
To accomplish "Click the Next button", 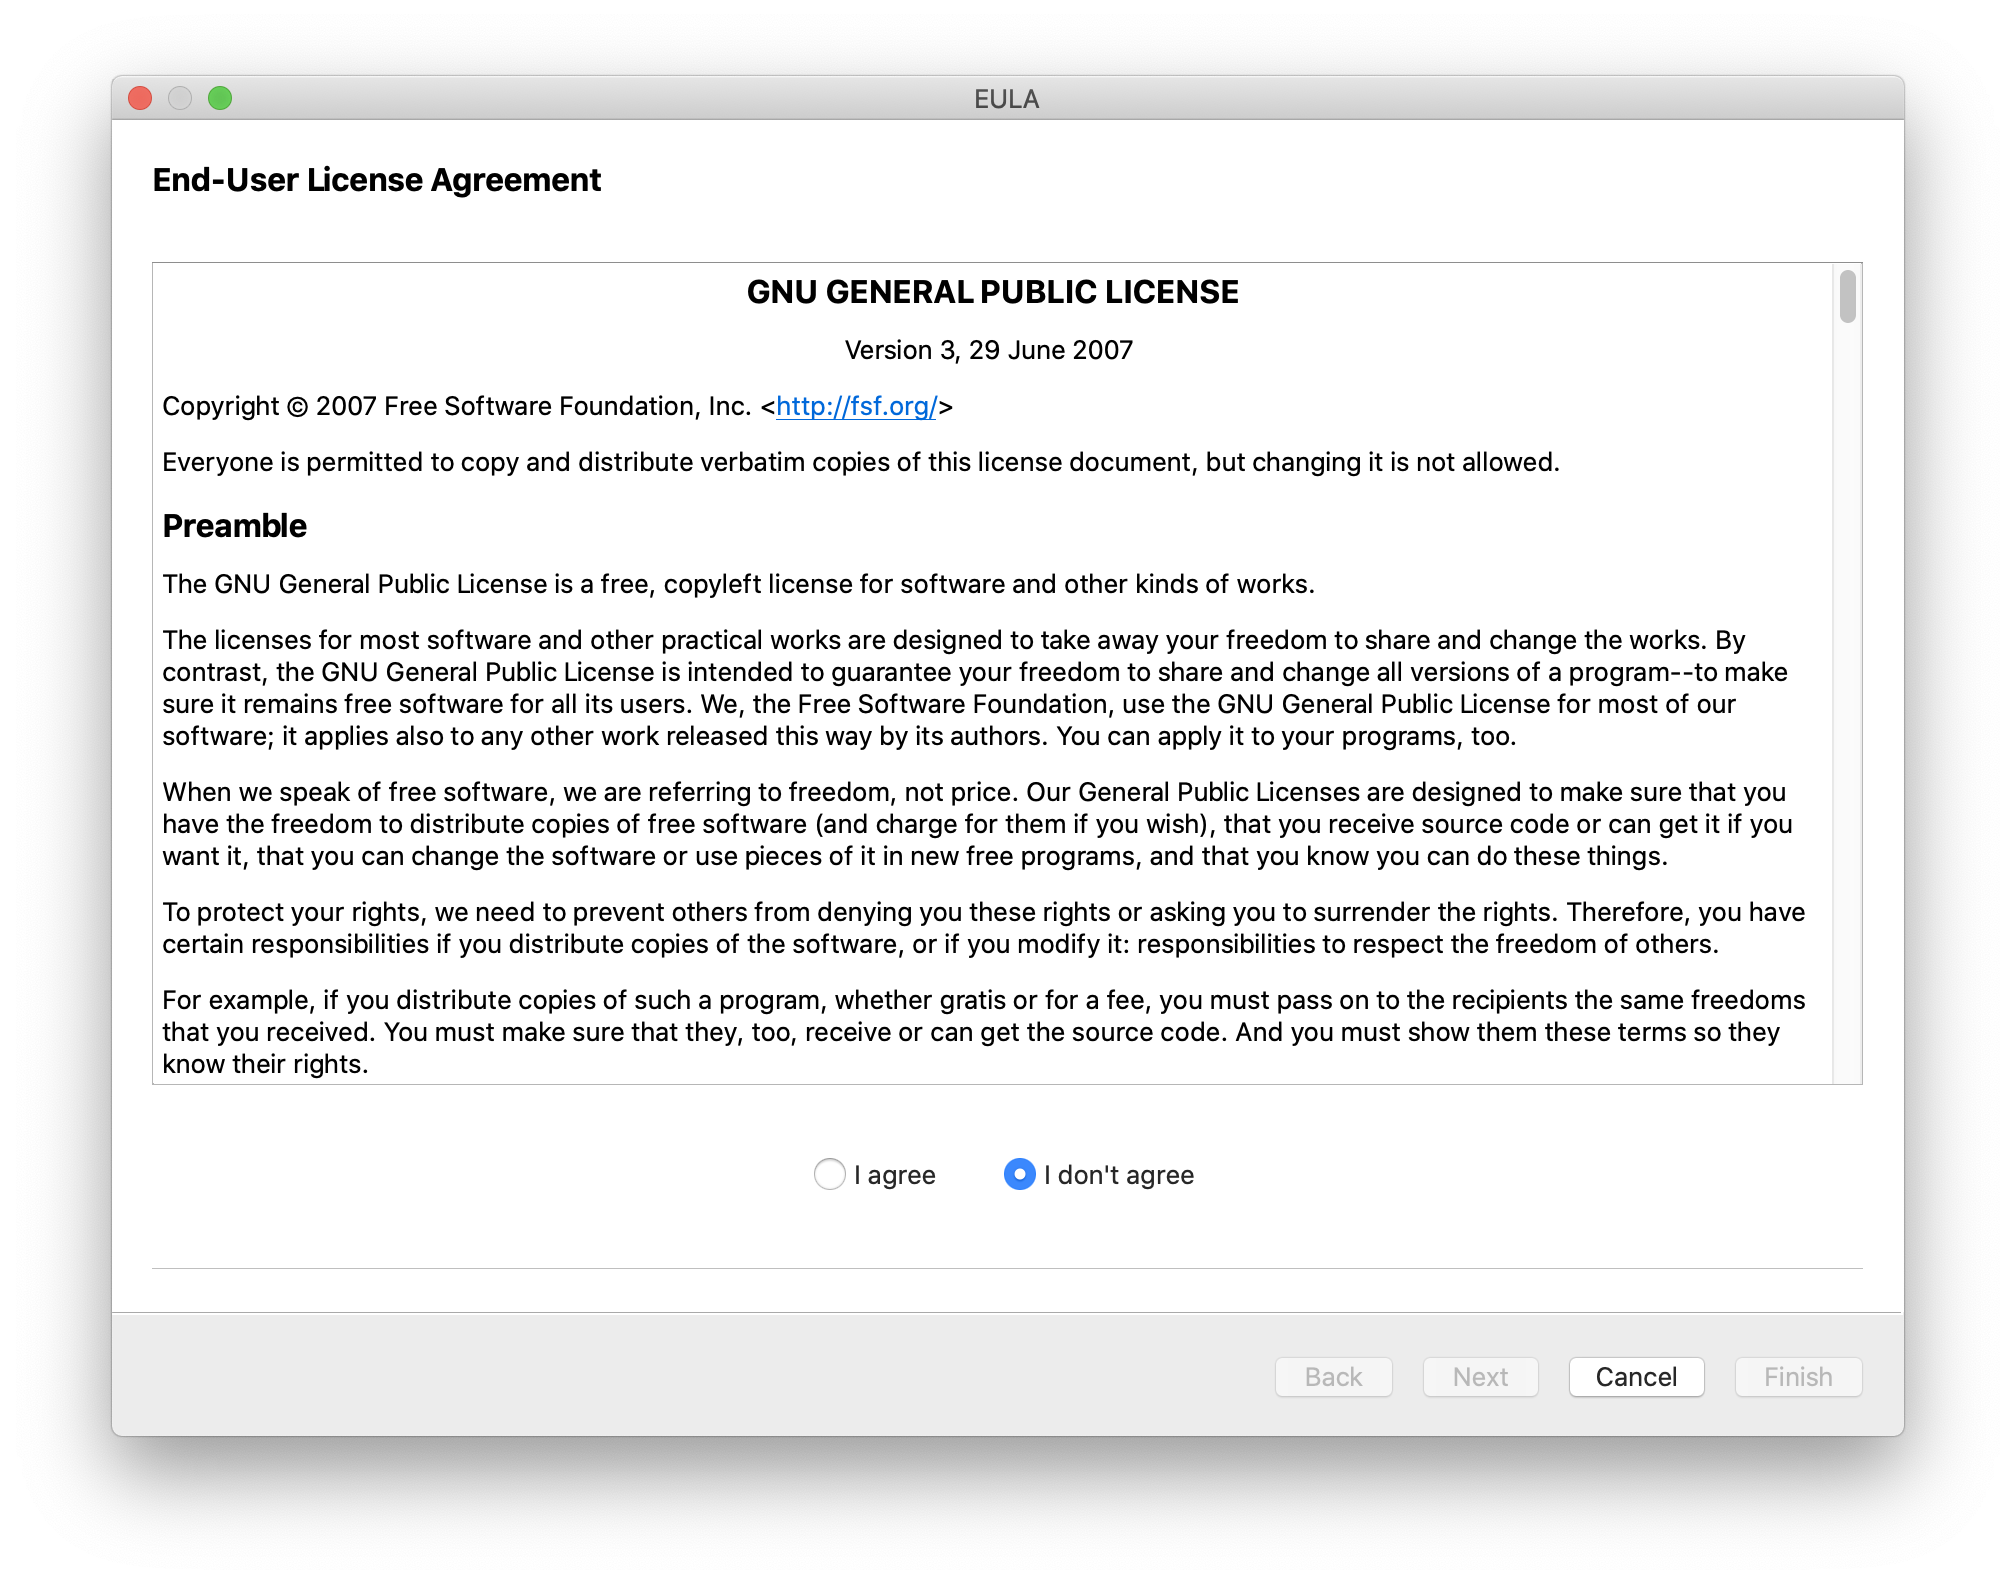I will [1480, 1377].
